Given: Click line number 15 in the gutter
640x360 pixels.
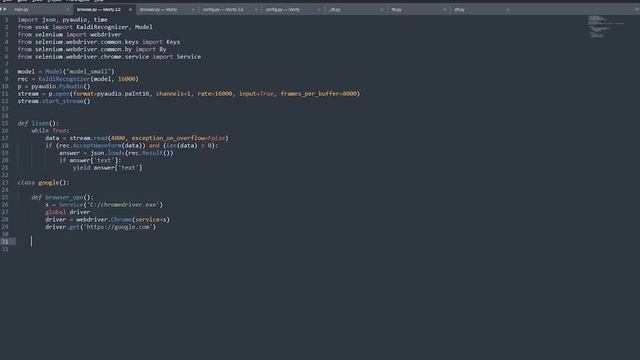Looking at the screenshot, I should coord(5,123).
